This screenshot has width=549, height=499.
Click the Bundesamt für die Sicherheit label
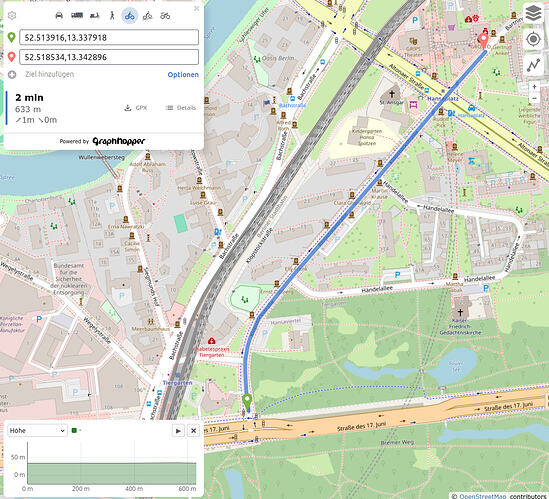click(x=69, y=279)
